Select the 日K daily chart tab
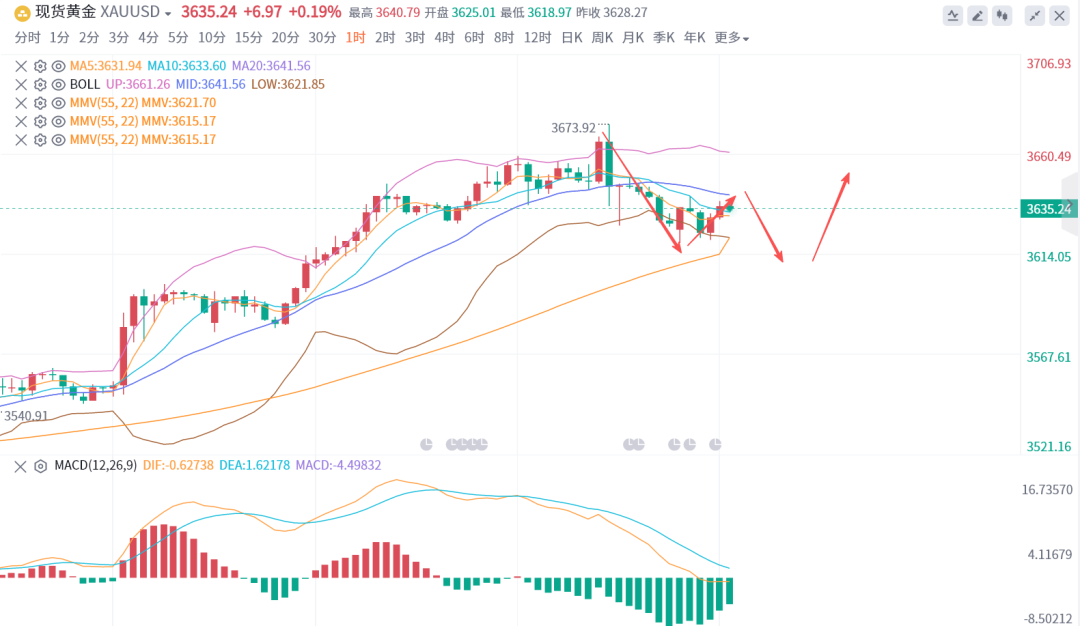 click(571, 38)
